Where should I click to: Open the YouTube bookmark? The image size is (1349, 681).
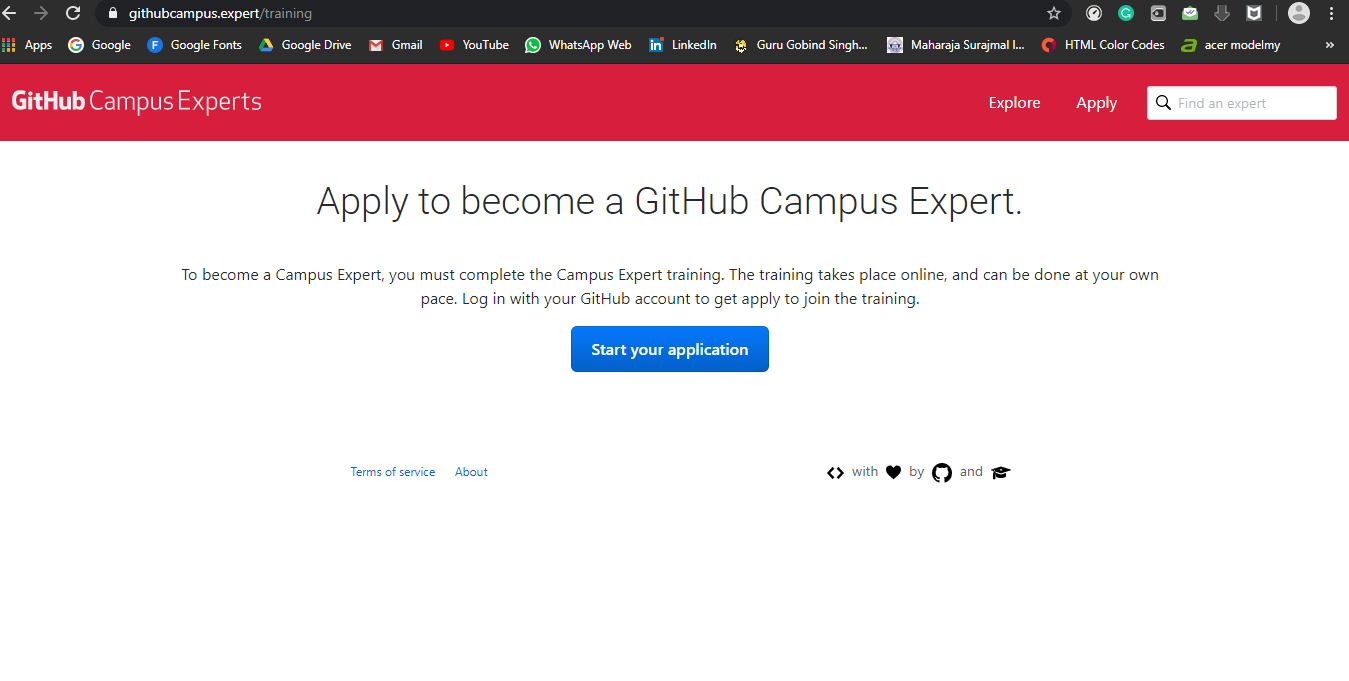[474, 45]
